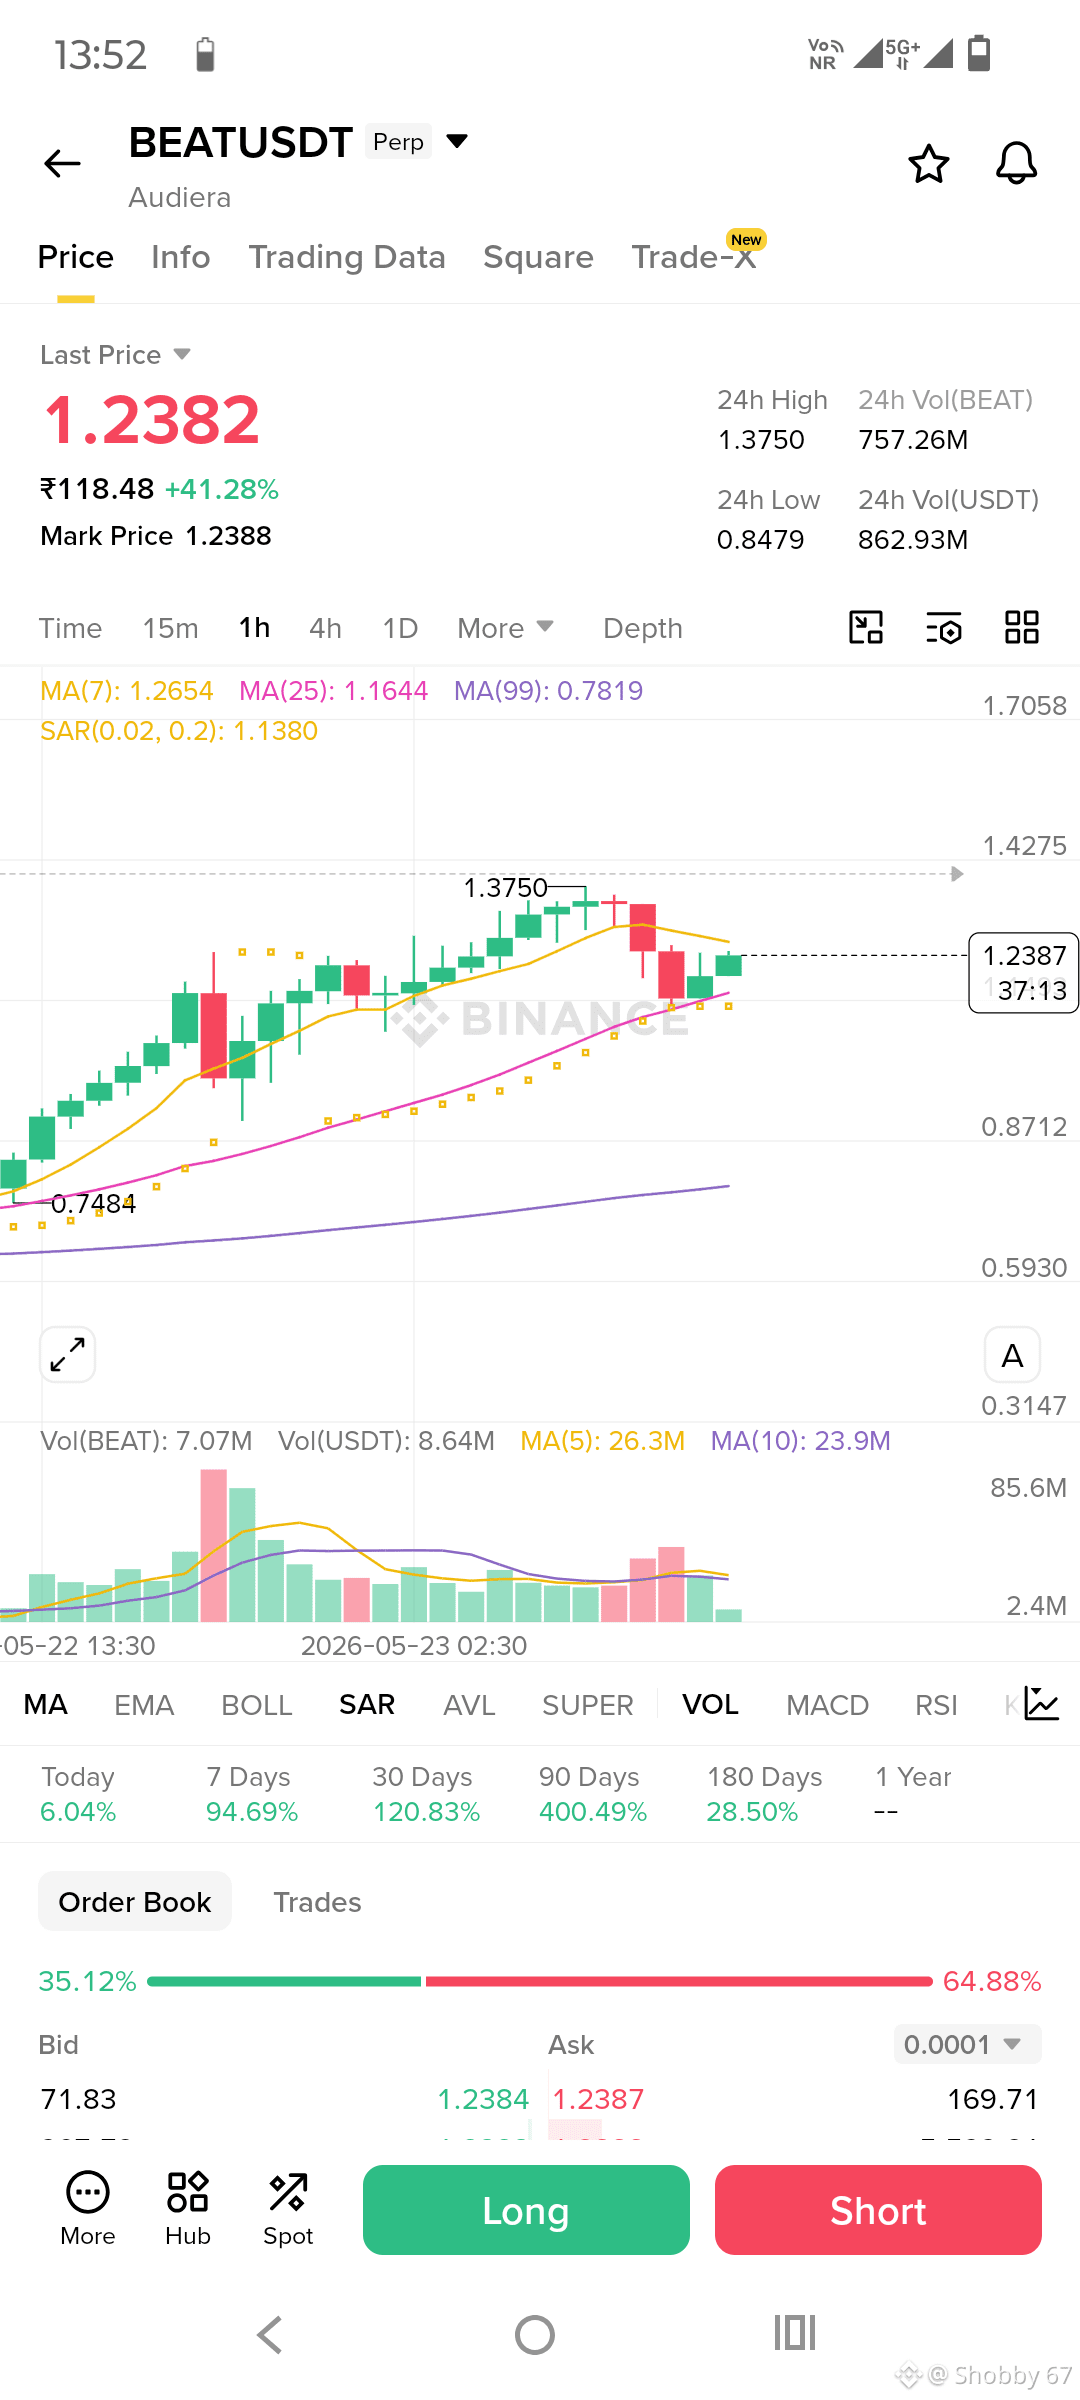Image resolution: width=1080 pixels, height=2400 pixels.
Task: Switch to the Trades tab
Action: click(317, 1901)
